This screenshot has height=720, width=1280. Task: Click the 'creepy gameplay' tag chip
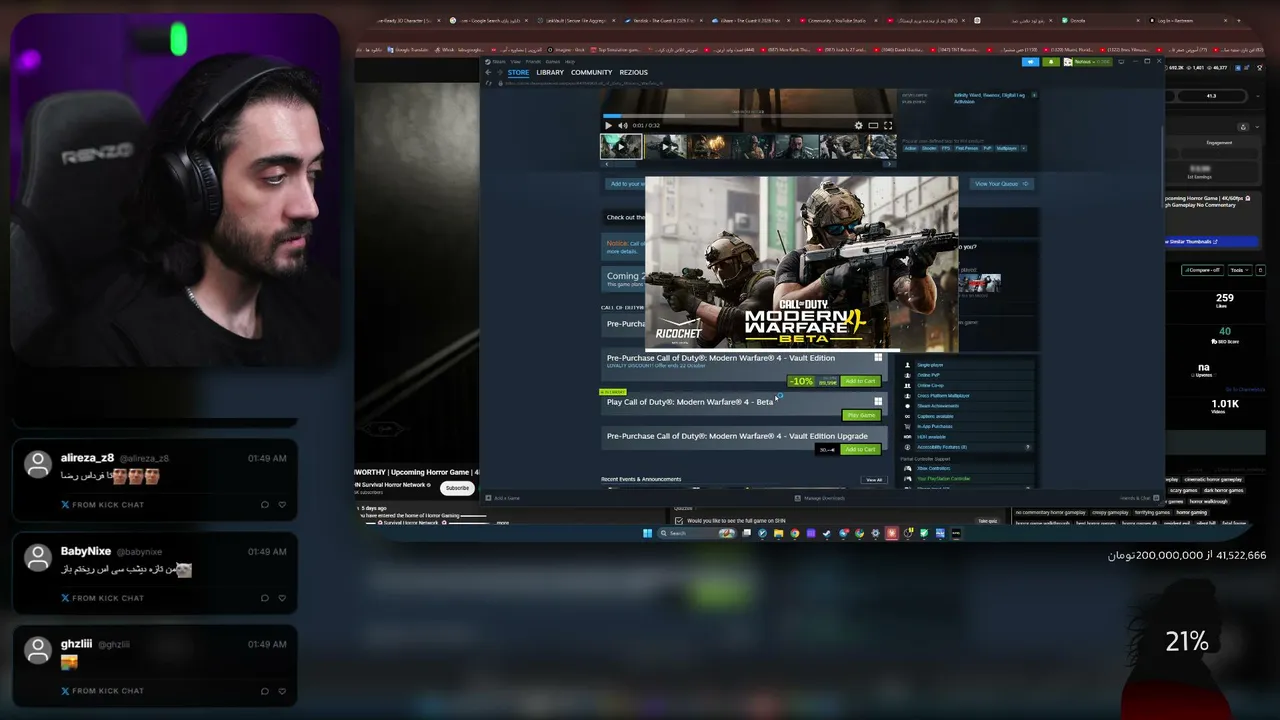coord(1110,512)
